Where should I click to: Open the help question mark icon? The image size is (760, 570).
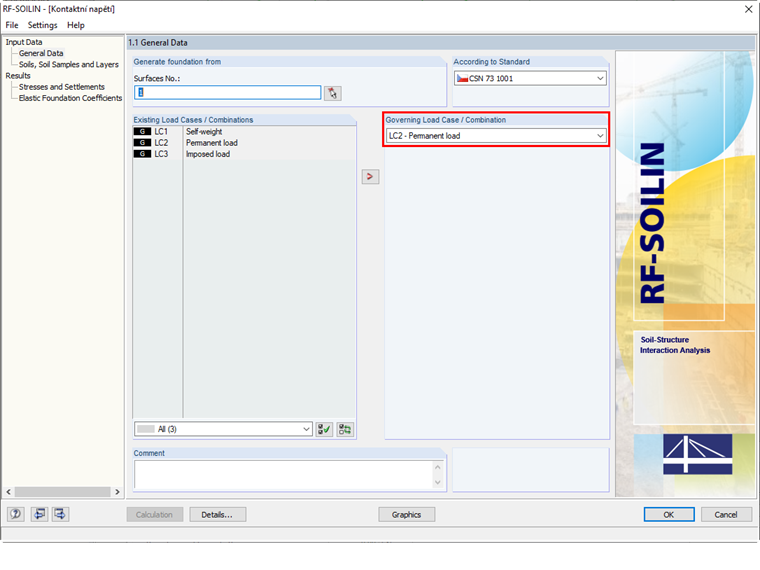16,514
